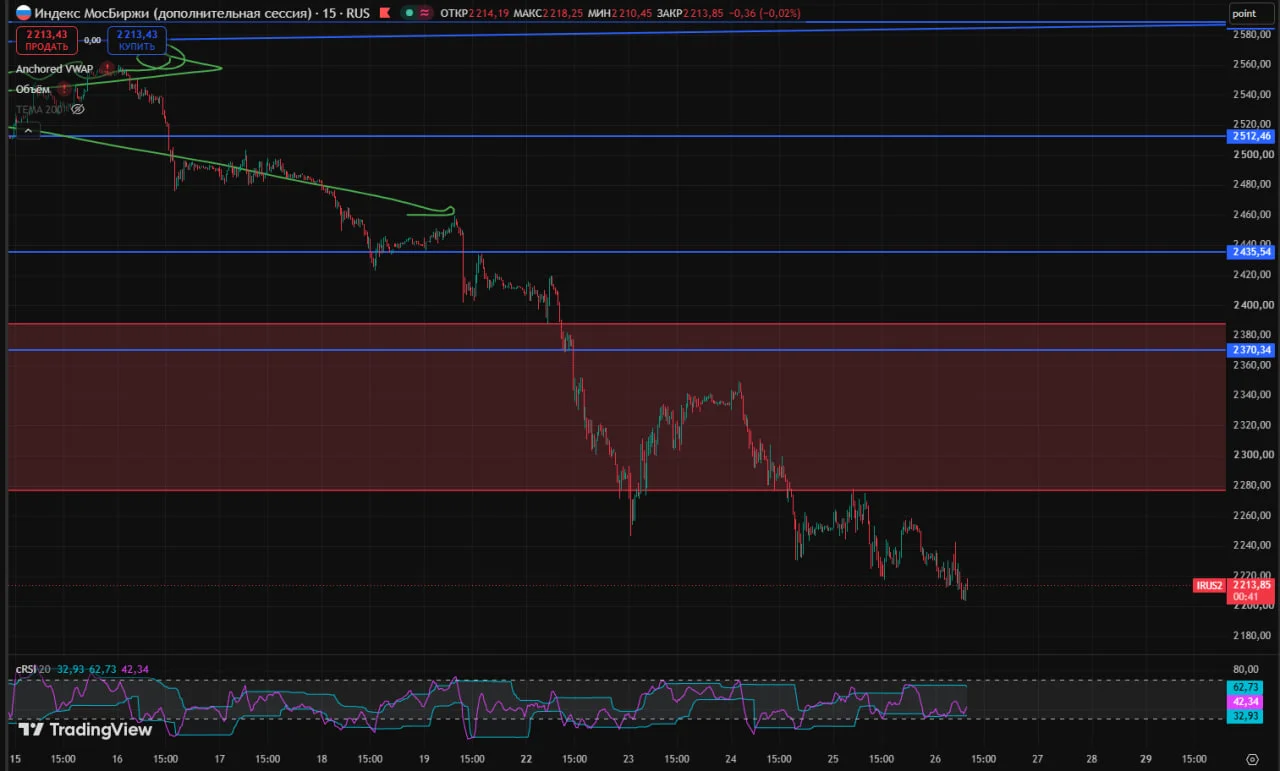Select the 2435,54 horizontal line price label
The height and width of the screenshot is (771, 1280).
[x=1252, y=252]
